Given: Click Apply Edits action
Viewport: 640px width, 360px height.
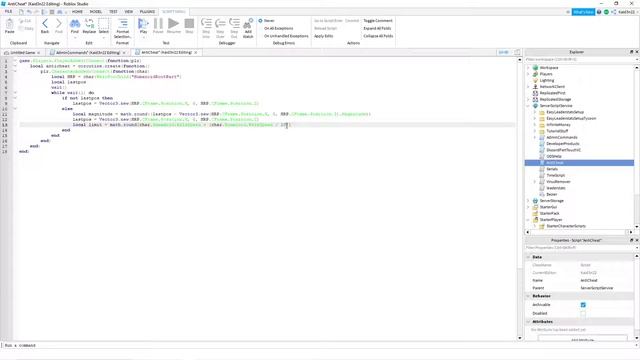Looking at the screenshot, I should pyautogui.click(x=323, y=36).
